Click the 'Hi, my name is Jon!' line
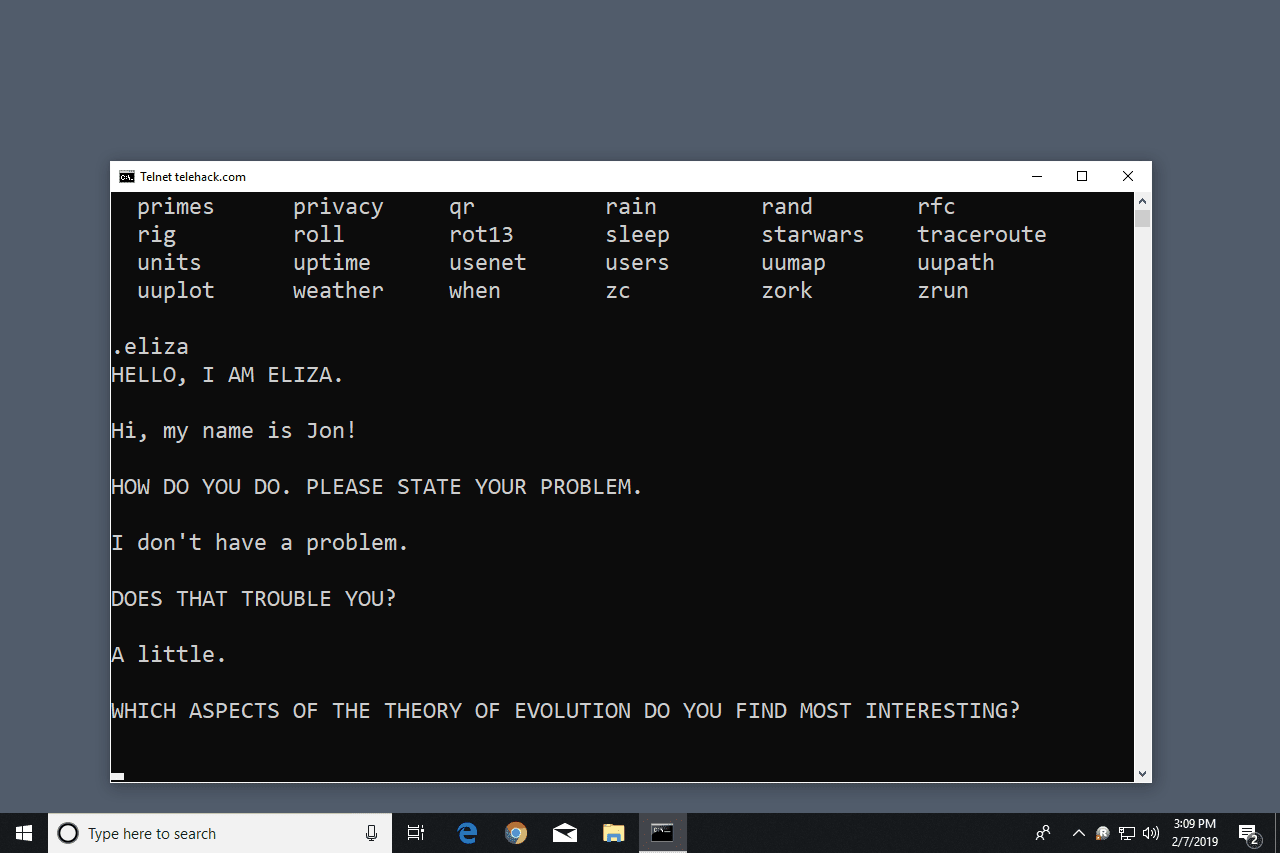The height and width of the screenshot is (853, 1280). [234, 431]
